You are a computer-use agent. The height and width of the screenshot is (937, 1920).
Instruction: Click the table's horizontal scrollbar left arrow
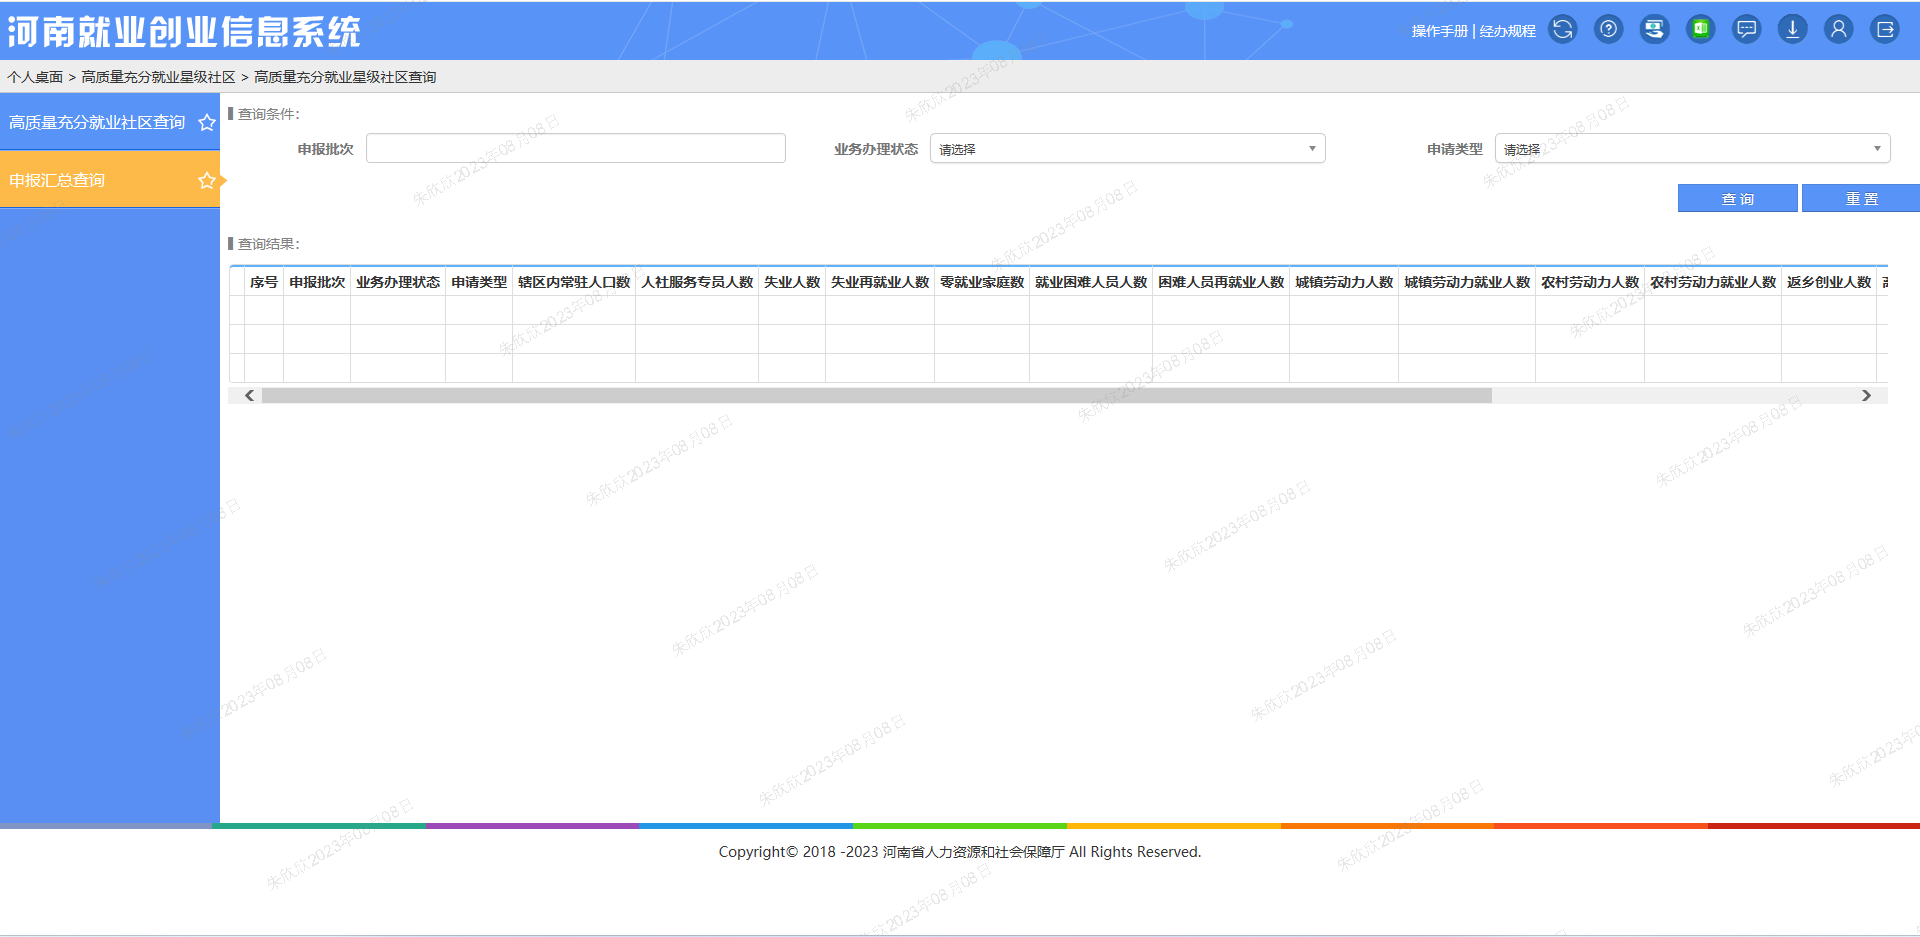pos(249,396)
